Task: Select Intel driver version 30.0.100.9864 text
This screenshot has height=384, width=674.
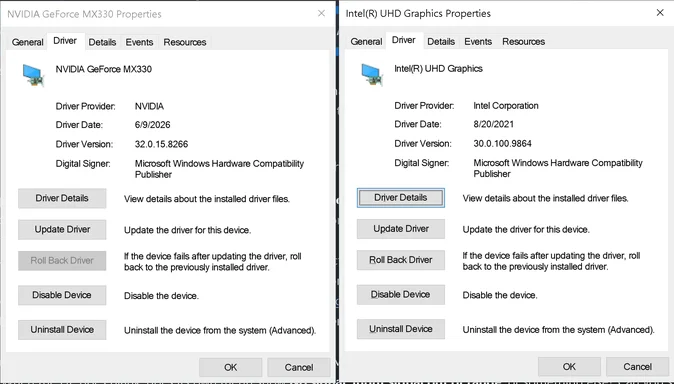Action: point(502,144)
